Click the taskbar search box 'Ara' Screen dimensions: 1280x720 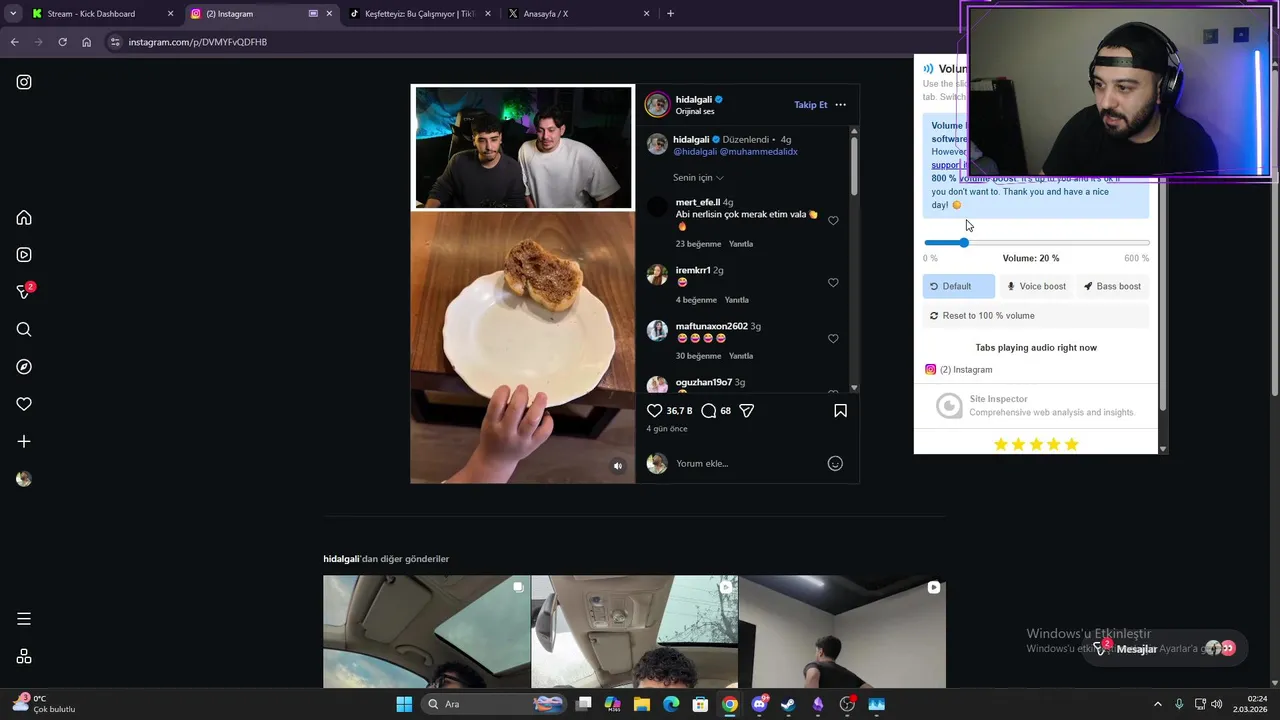point(494,704)
